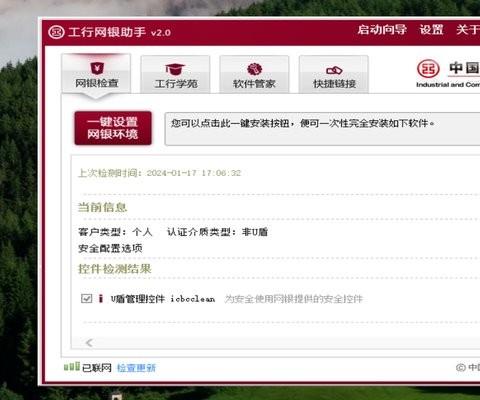This screenshot has height=400, width=480.
Task: Open the 启动向导 menu item
Action: (x=382, y=30)
